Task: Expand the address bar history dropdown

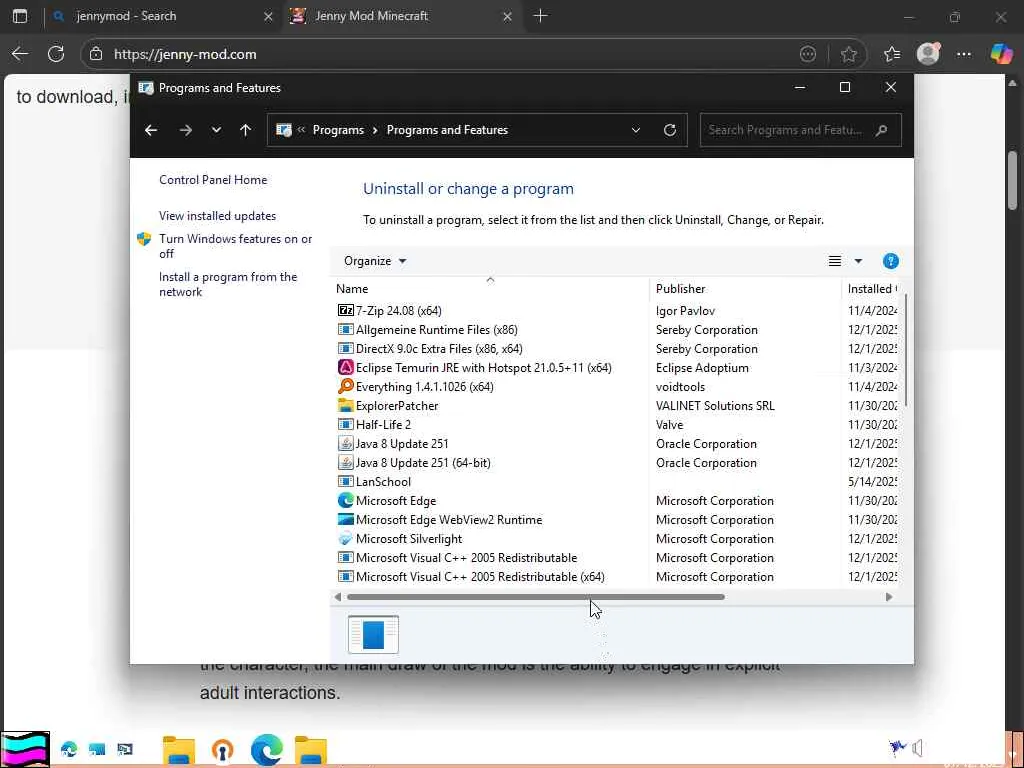Action: coord(635,130)
